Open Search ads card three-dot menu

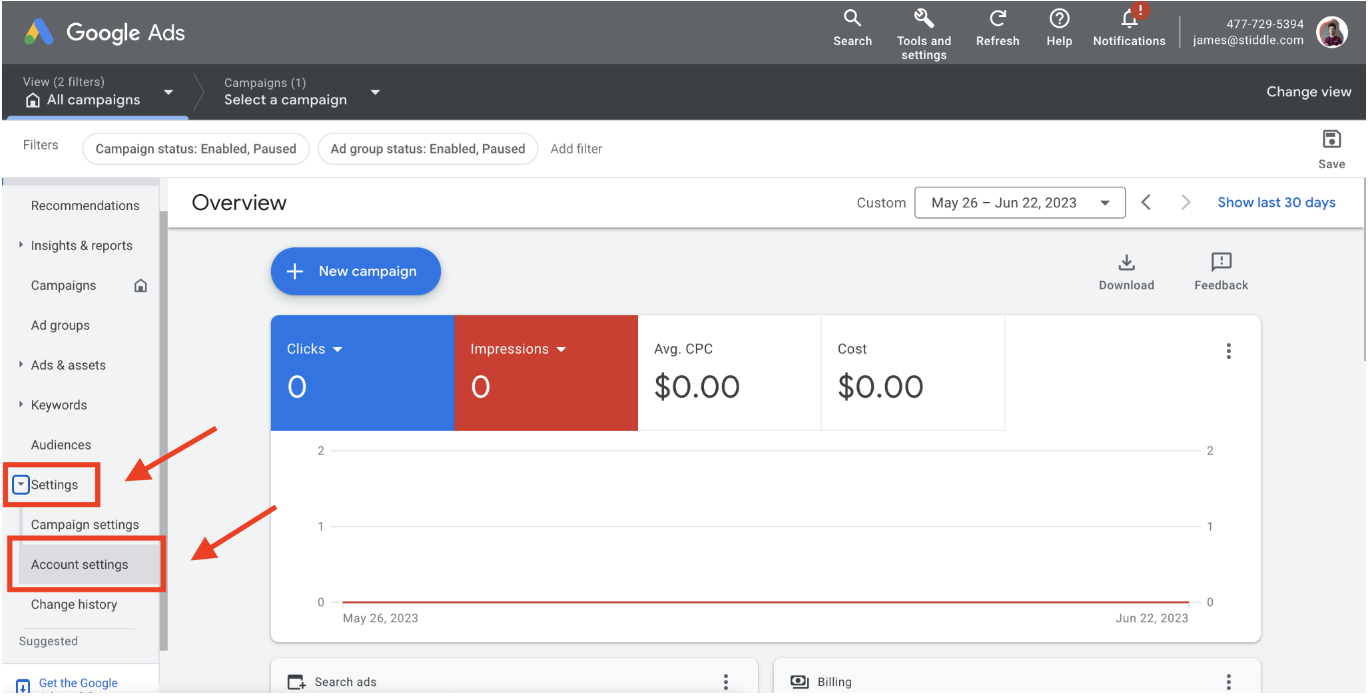726,682
